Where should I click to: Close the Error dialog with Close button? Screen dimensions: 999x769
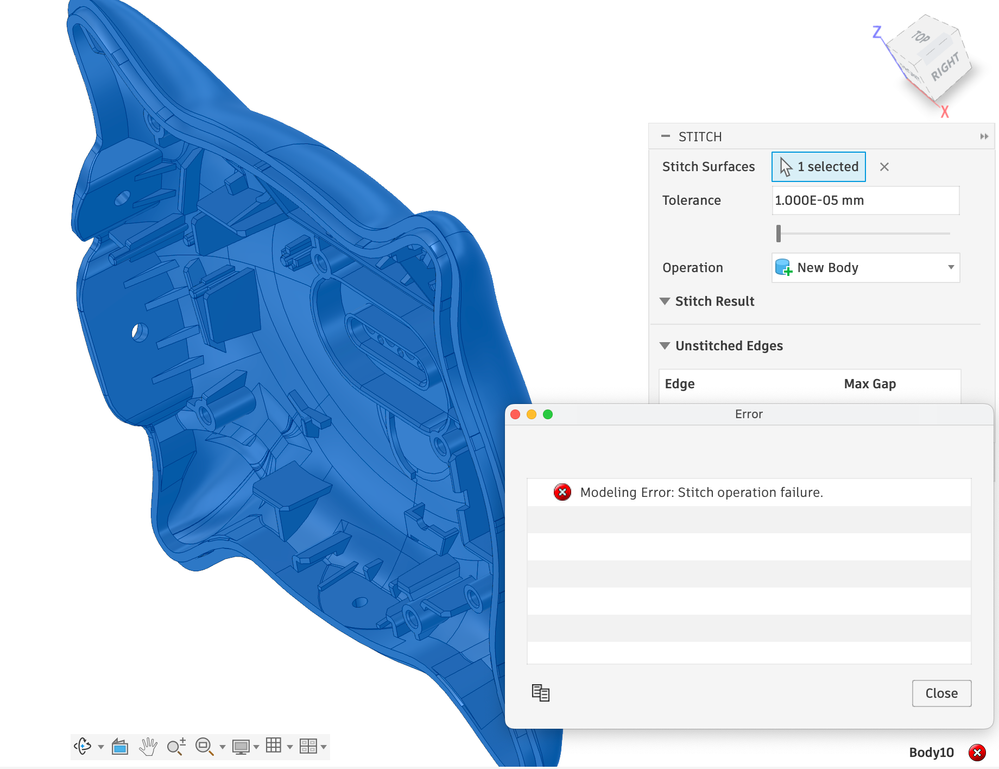click(x=942, y=693)
